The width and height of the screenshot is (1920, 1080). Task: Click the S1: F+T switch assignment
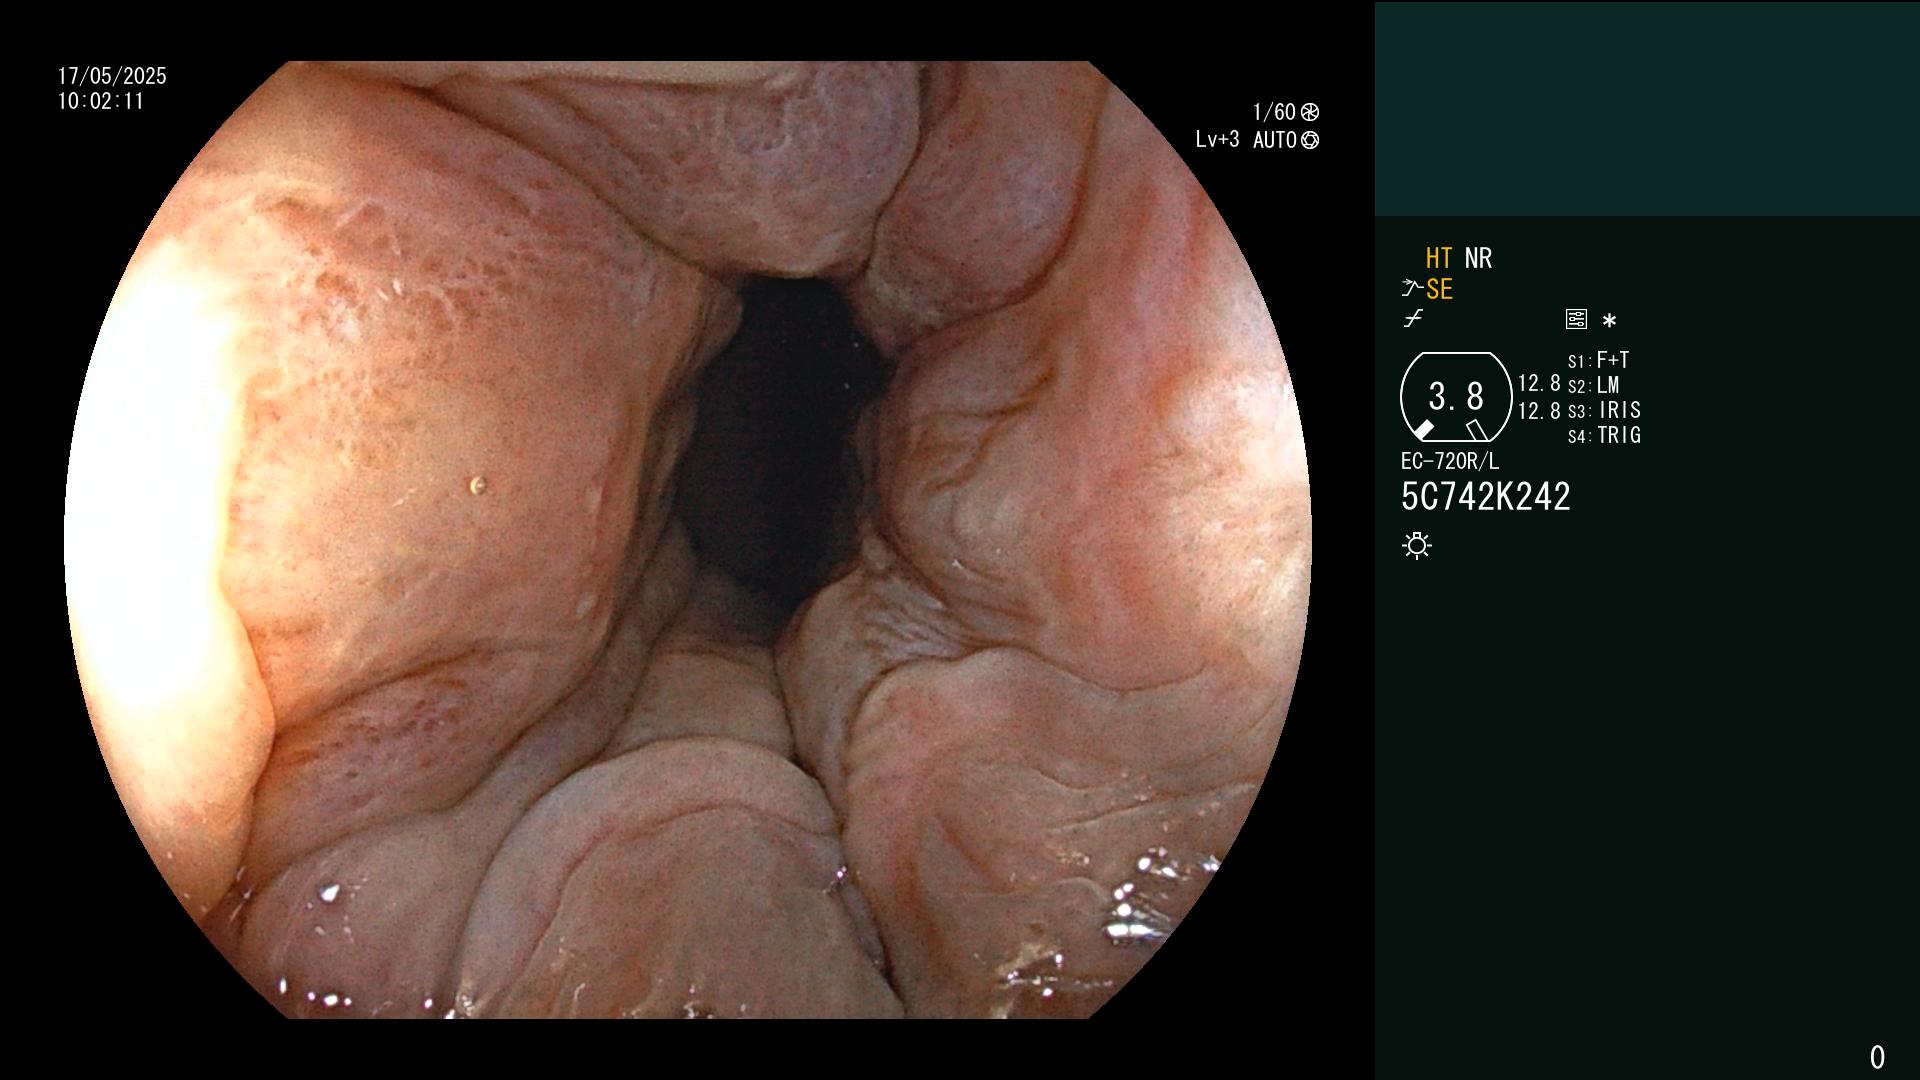[x=1598, y=360]
